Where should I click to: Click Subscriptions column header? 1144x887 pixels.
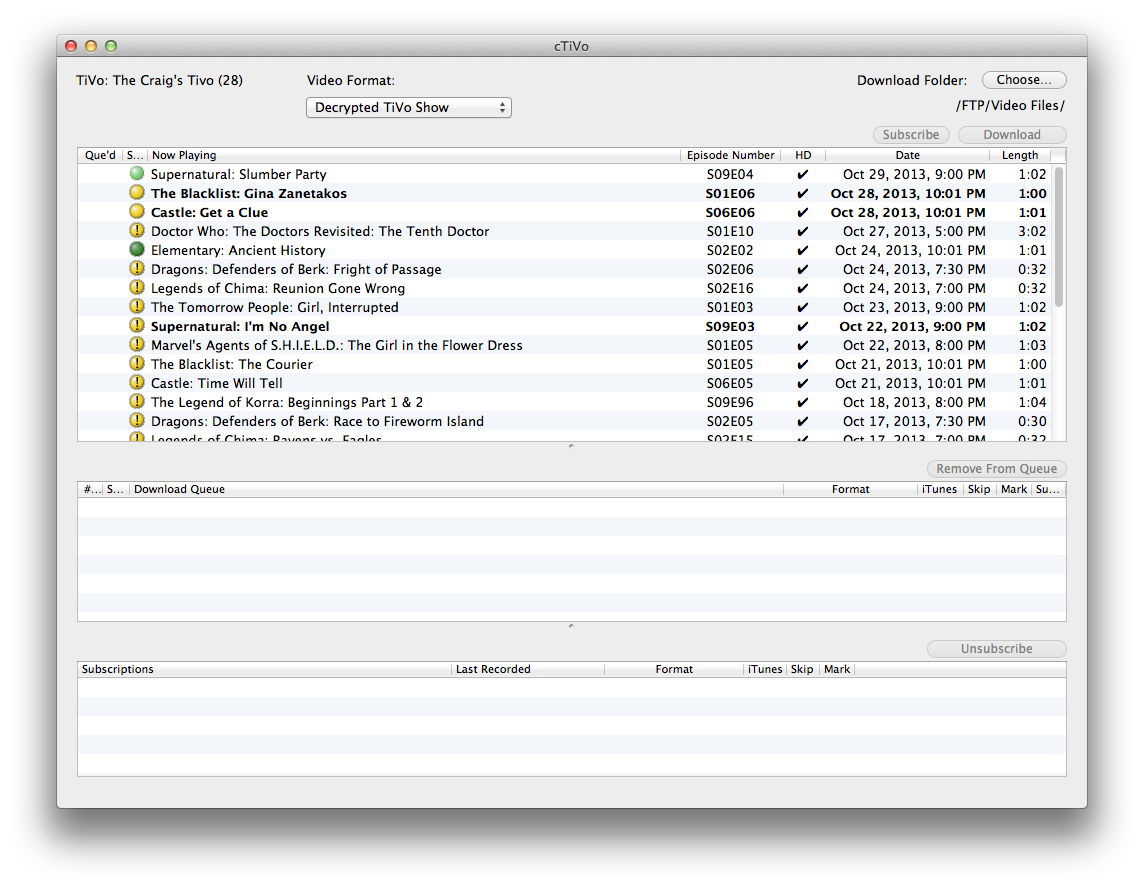coord(264,670)
